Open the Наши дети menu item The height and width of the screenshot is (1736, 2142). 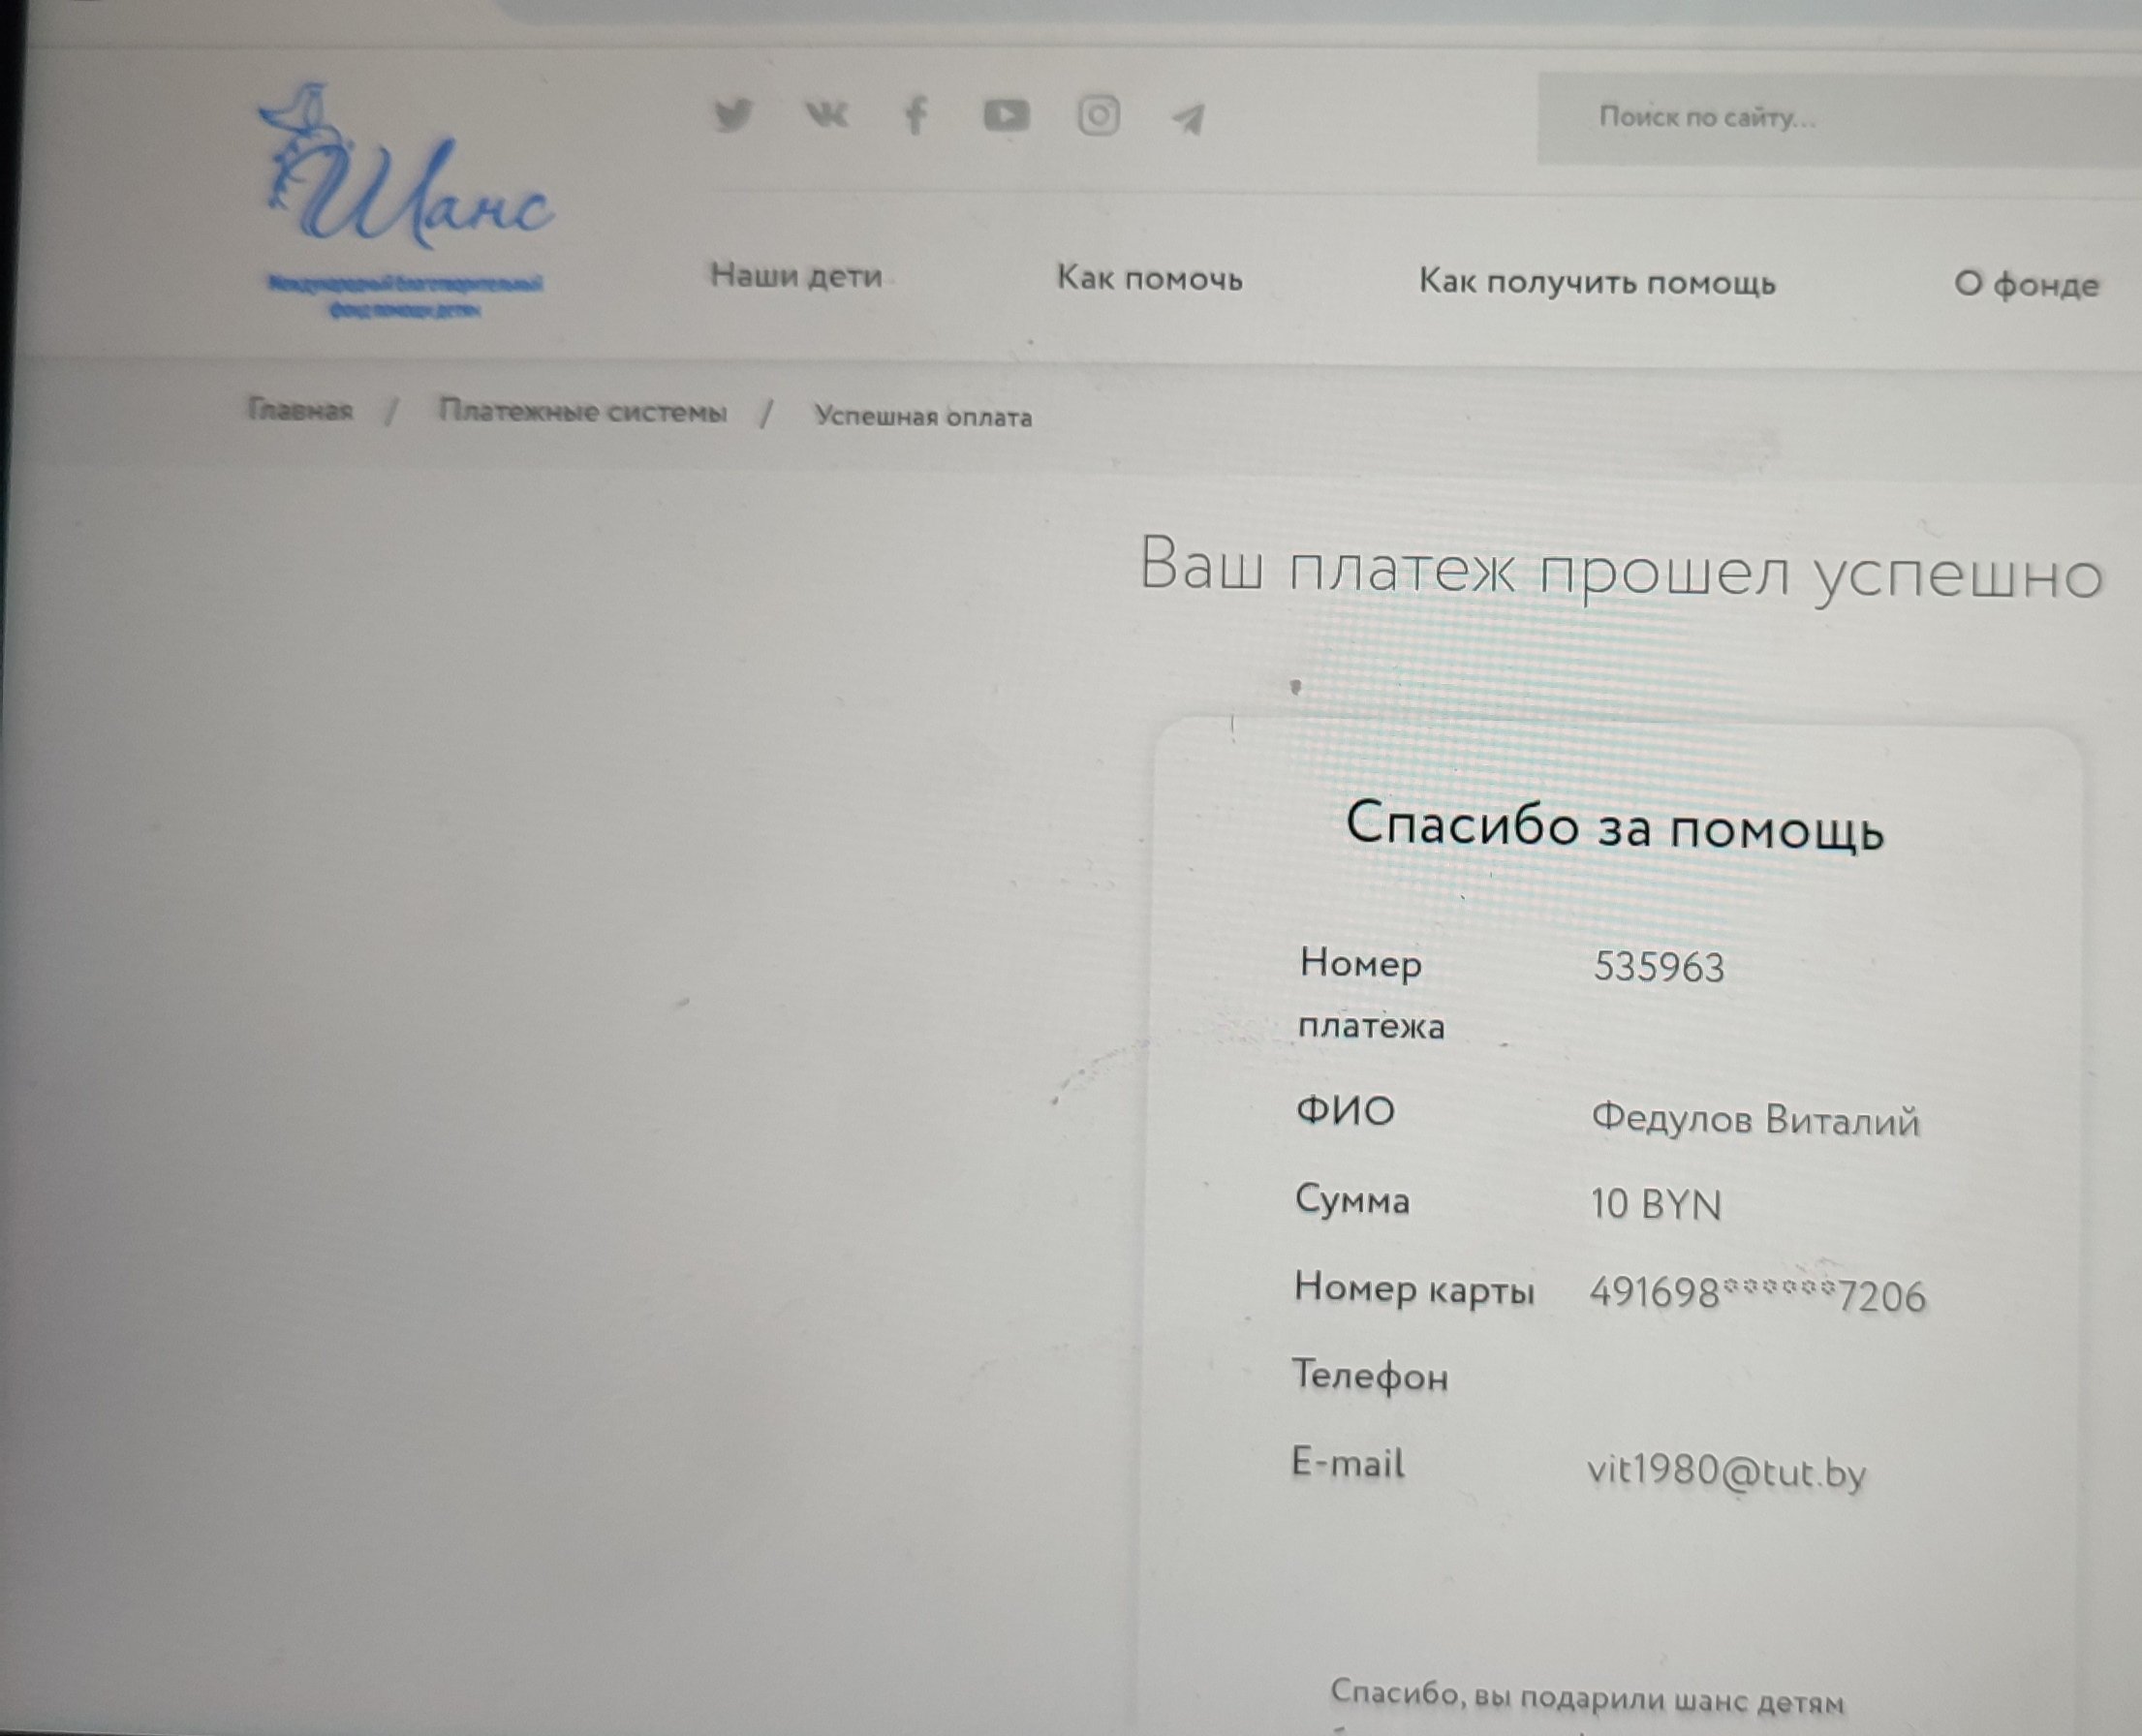tap(796, 275)
